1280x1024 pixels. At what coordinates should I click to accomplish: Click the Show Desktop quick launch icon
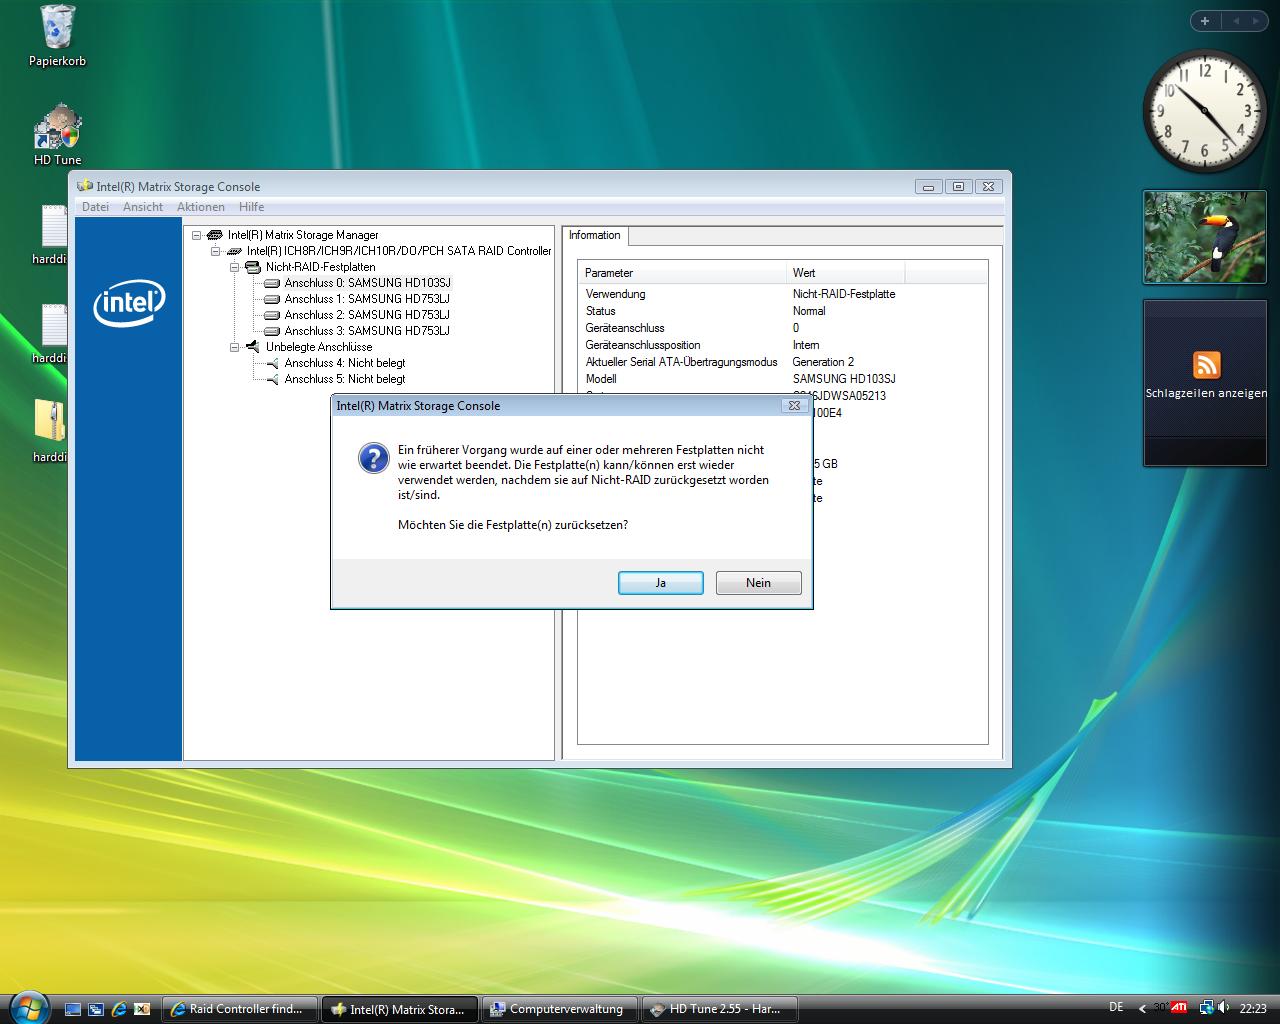click(73, 1009)
